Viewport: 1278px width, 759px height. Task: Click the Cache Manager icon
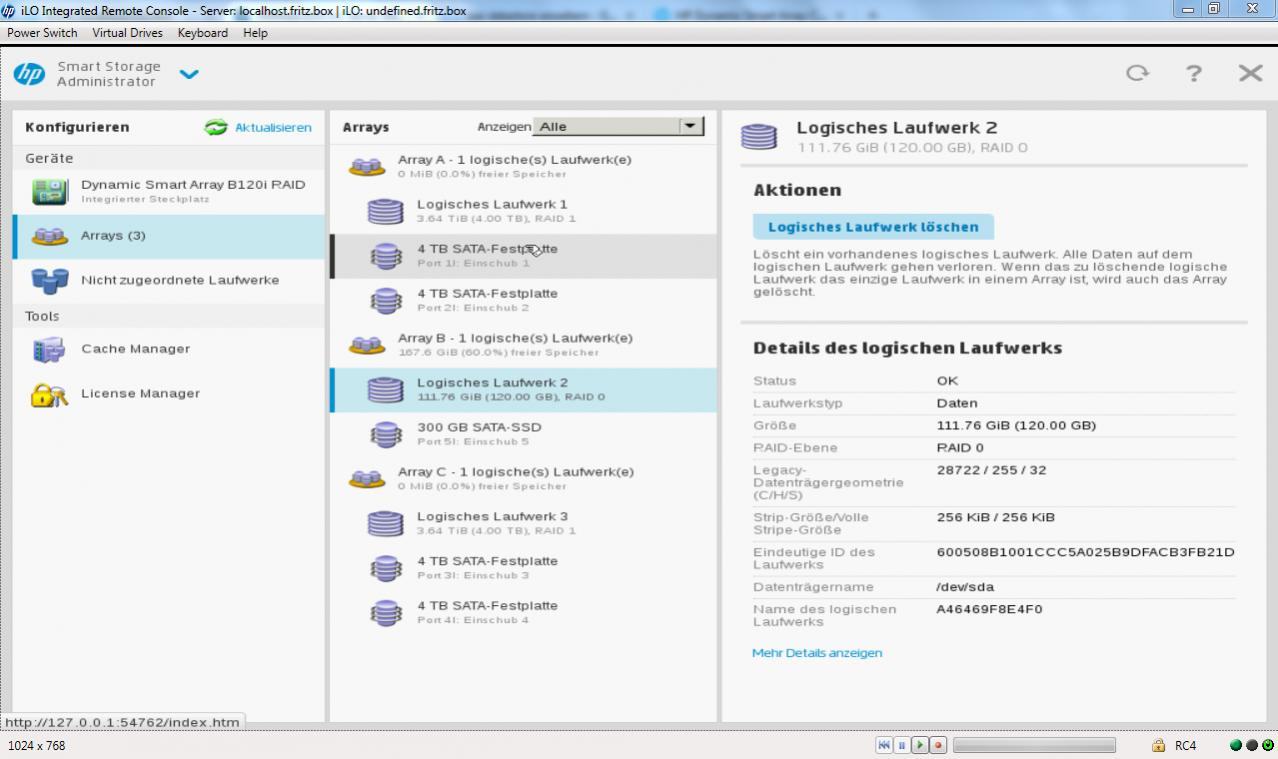(x=49, y=349)
